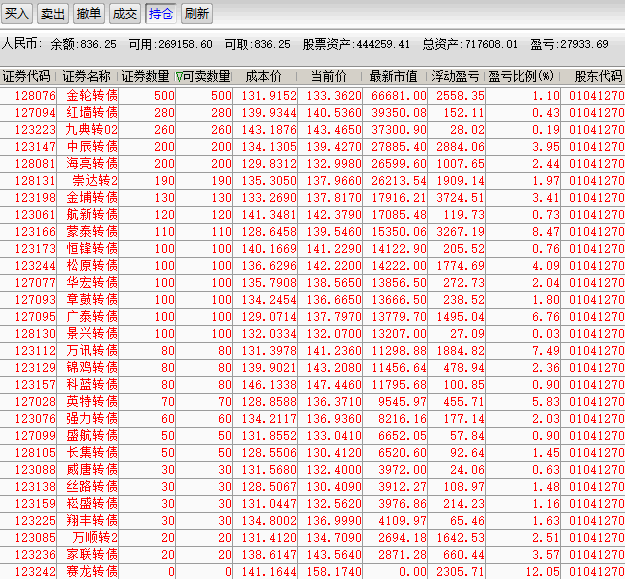Click market value 66681.00

[399, 96]
